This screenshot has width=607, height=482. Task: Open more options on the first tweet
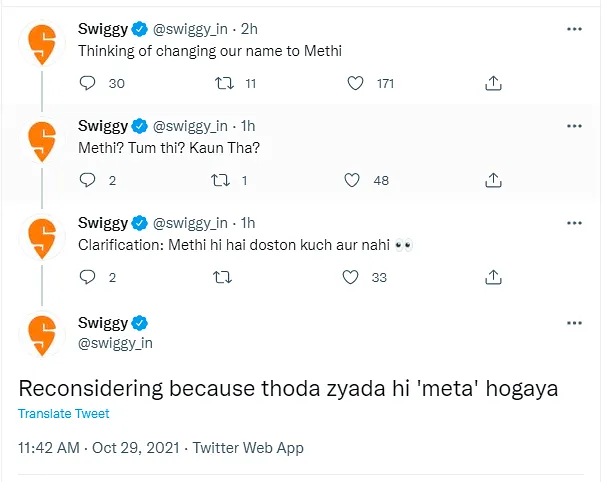tap(574, 29)
